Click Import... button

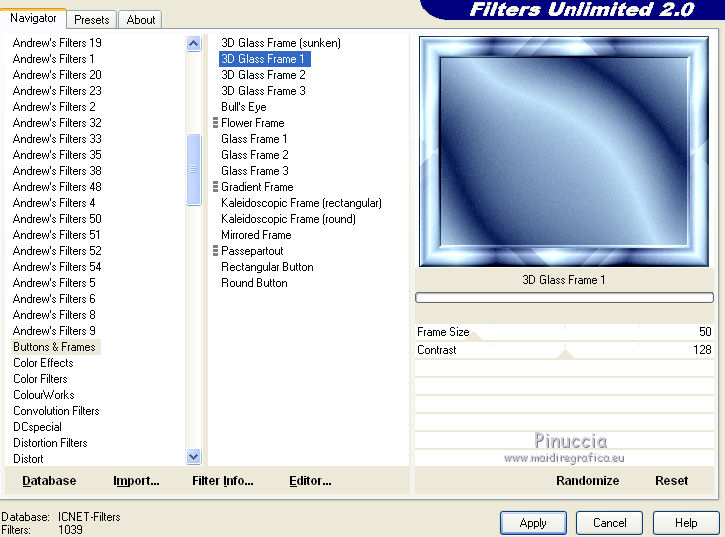[136, 481]
